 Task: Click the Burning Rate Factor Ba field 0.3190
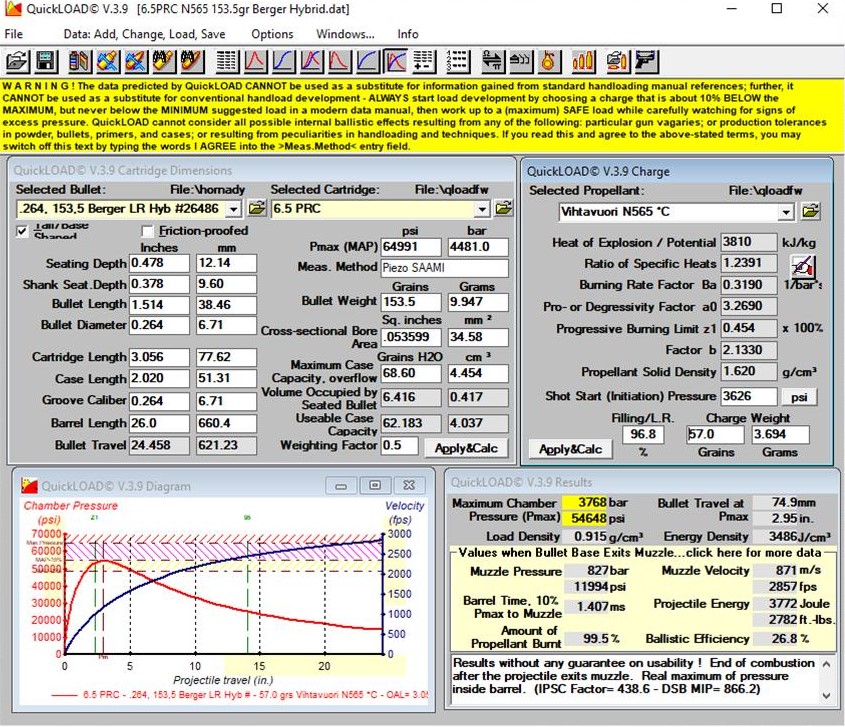tap(749, 285)
